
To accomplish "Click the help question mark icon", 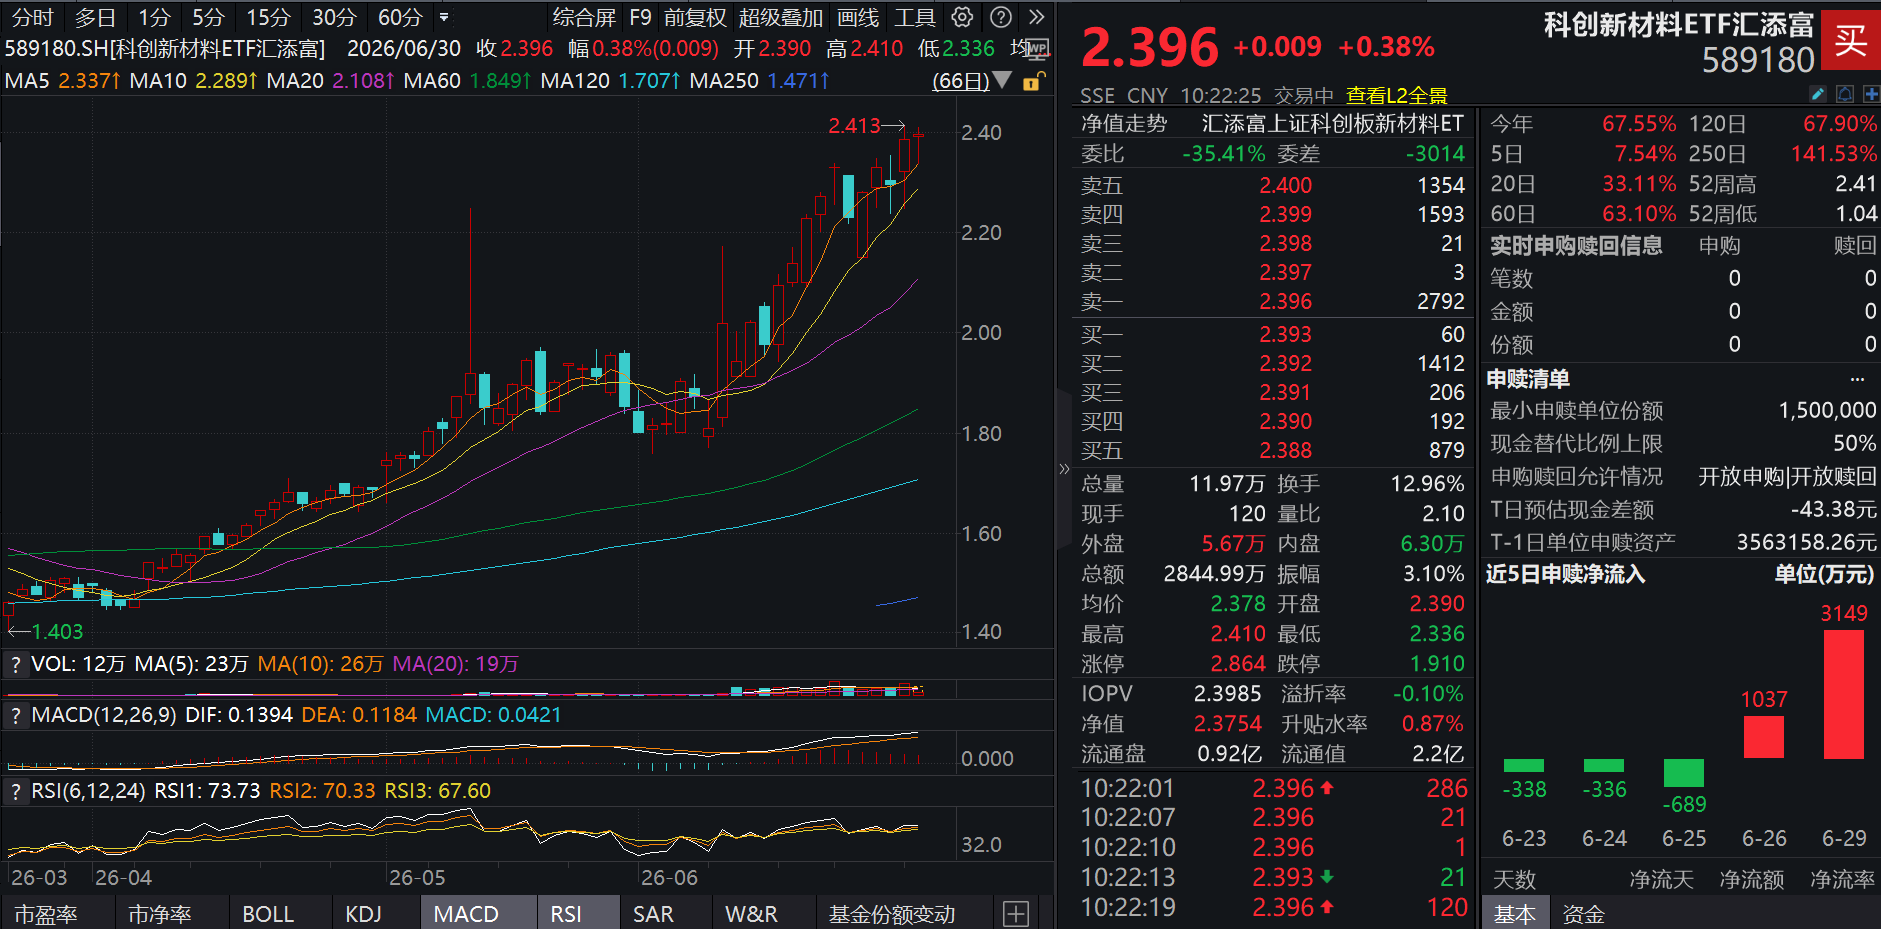I will [x=1000, y=17].
